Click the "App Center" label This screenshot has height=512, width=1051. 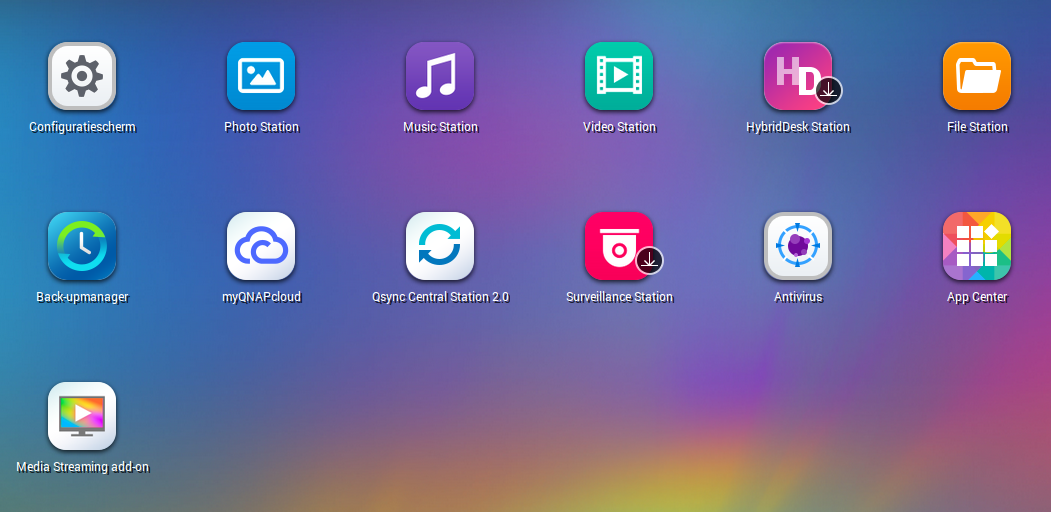click(x=977, y=297)
